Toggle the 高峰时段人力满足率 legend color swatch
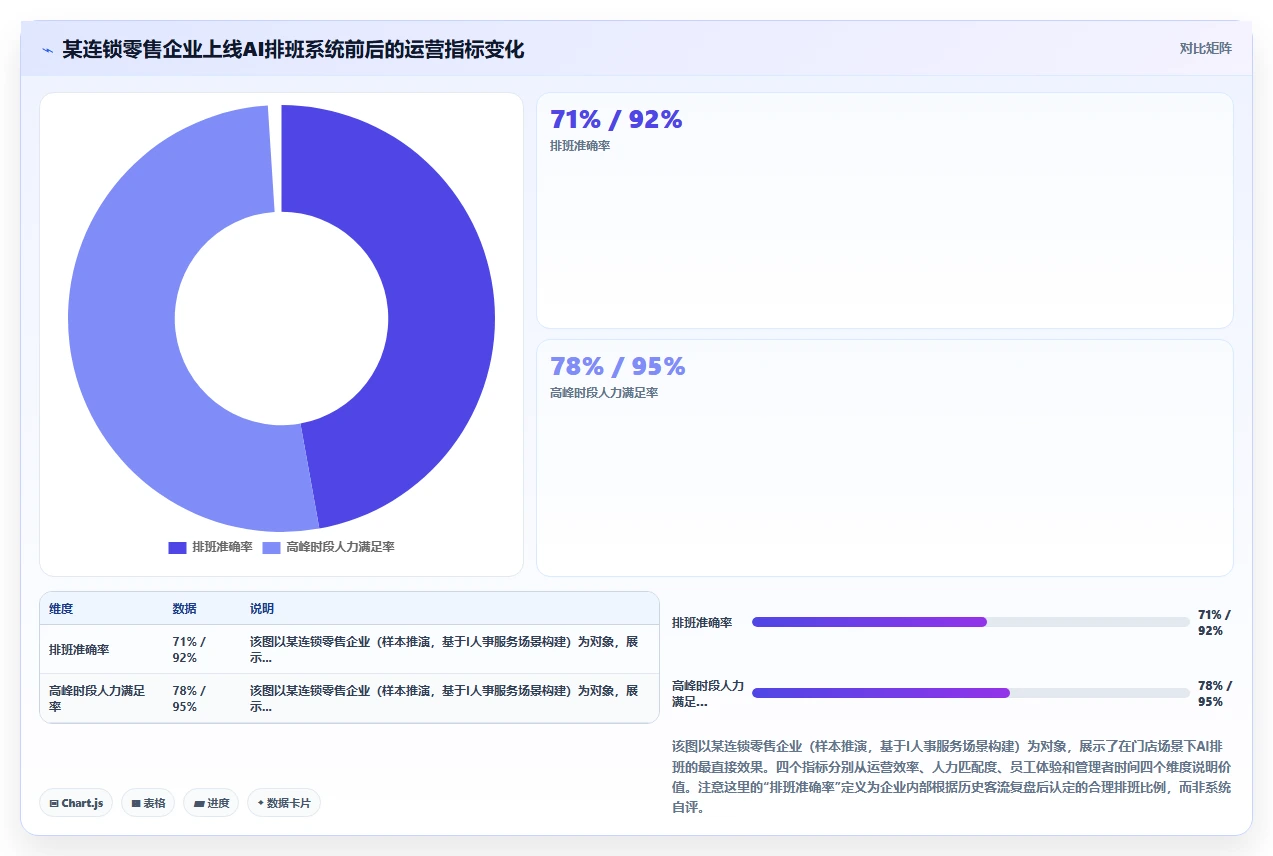The image size is (1273, 856). tap(271, 547)
